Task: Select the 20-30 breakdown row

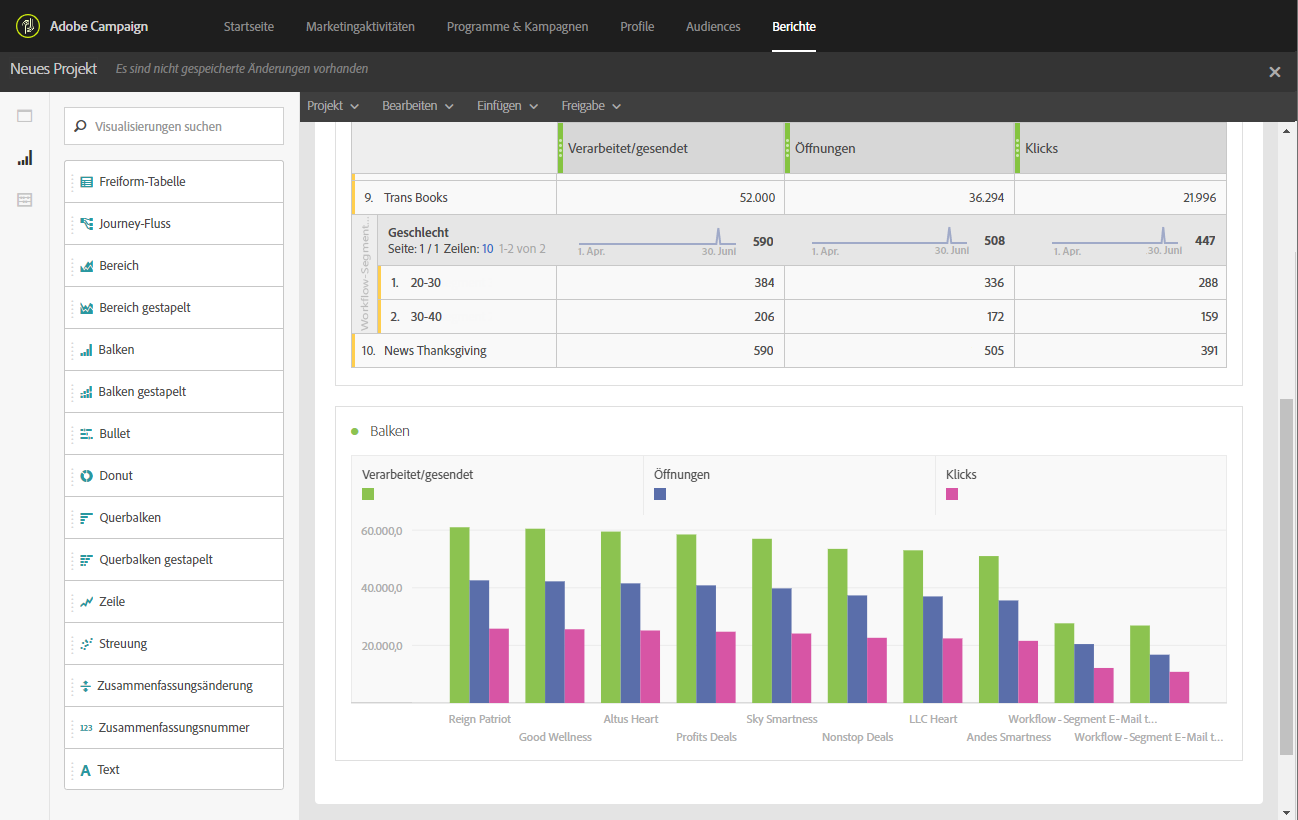Action: point(802,283)
